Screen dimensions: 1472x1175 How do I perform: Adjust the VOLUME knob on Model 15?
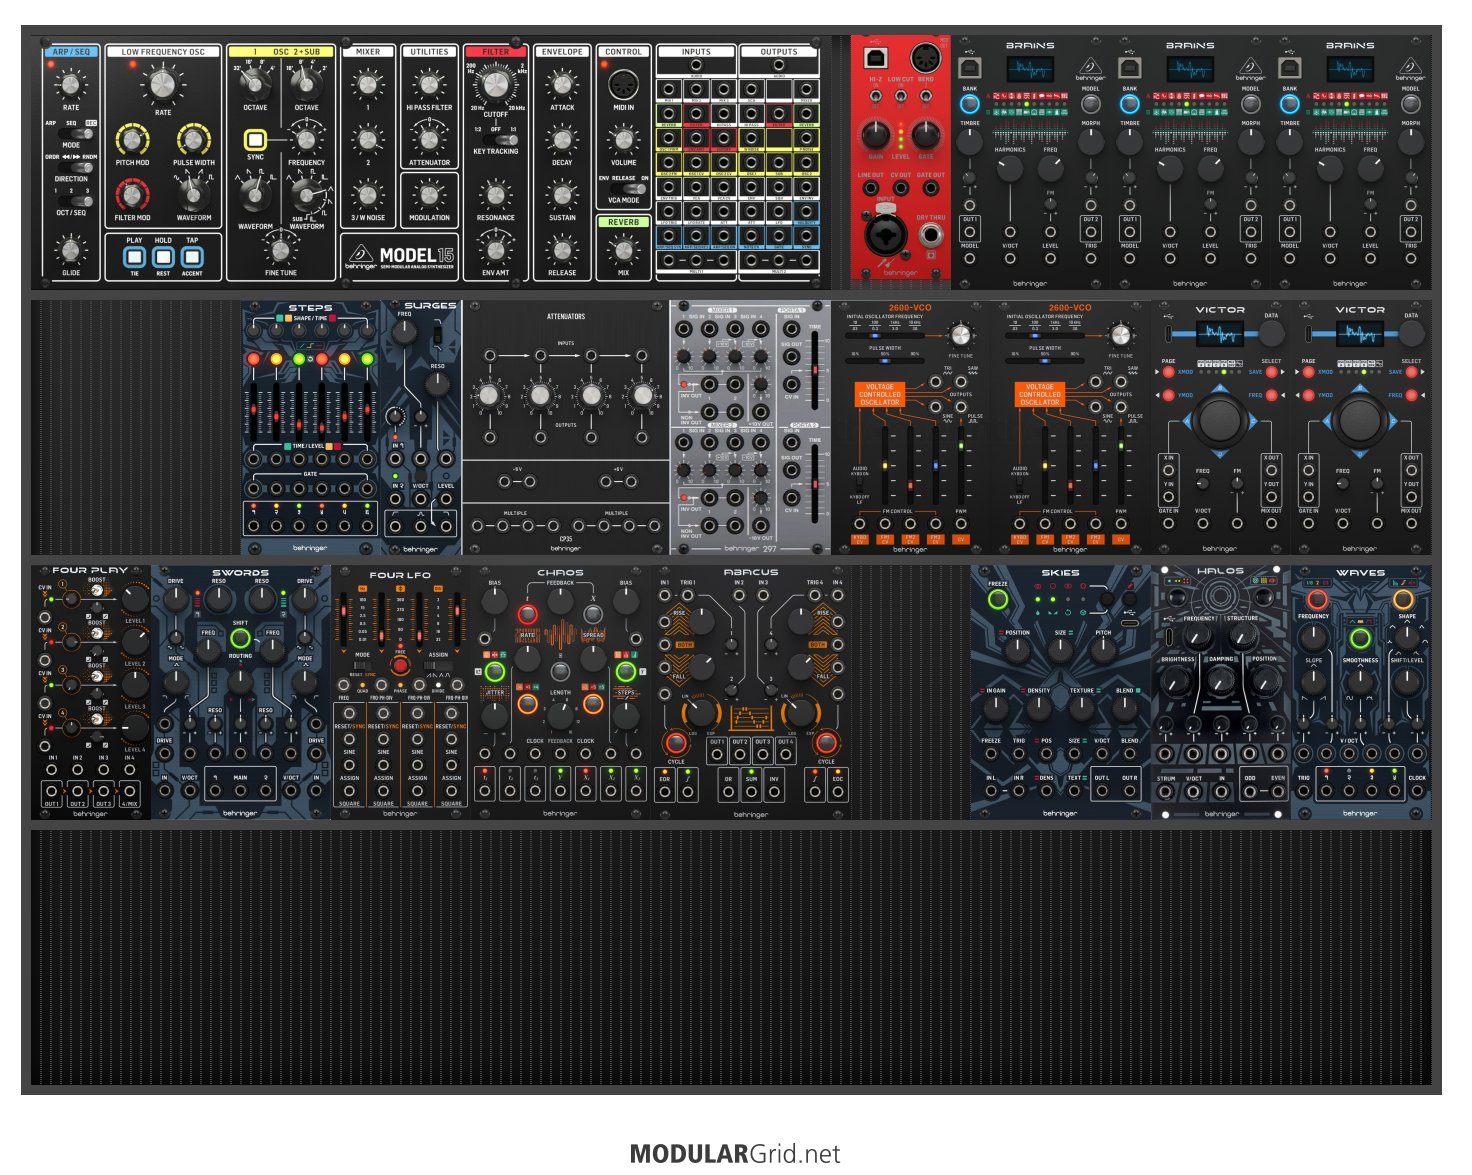pos(624,140)
